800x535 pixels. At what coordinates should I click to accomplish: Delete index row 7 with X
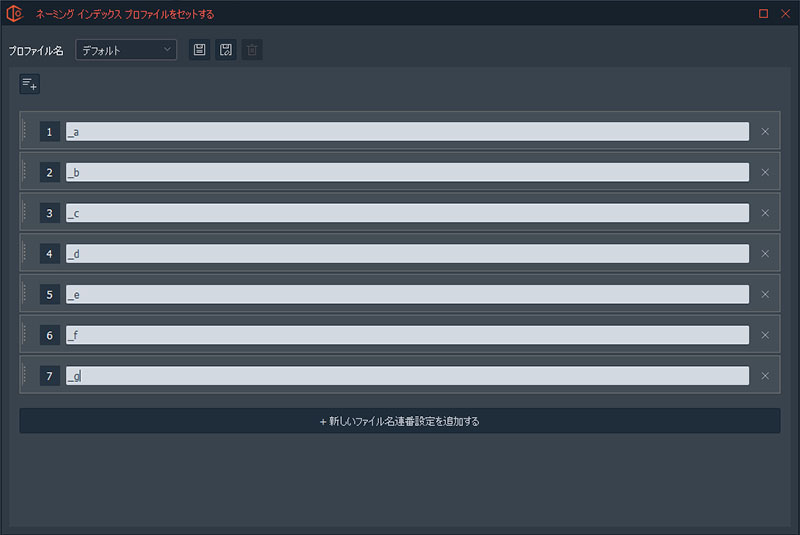pos(765,376)
